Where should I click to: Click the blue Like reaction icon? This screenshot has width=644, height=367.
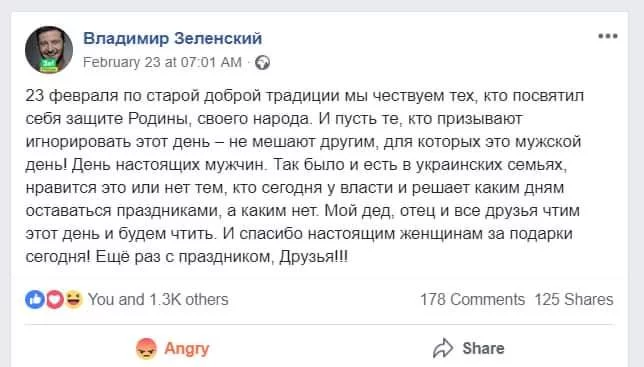coord(35,299)
